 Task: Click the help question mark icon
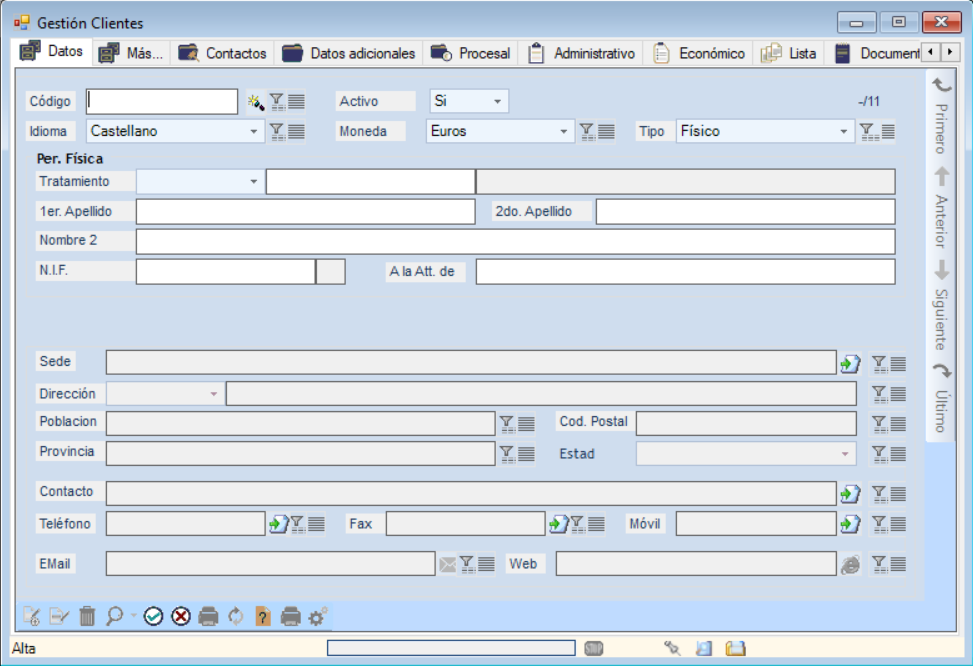tap(263, 617)
